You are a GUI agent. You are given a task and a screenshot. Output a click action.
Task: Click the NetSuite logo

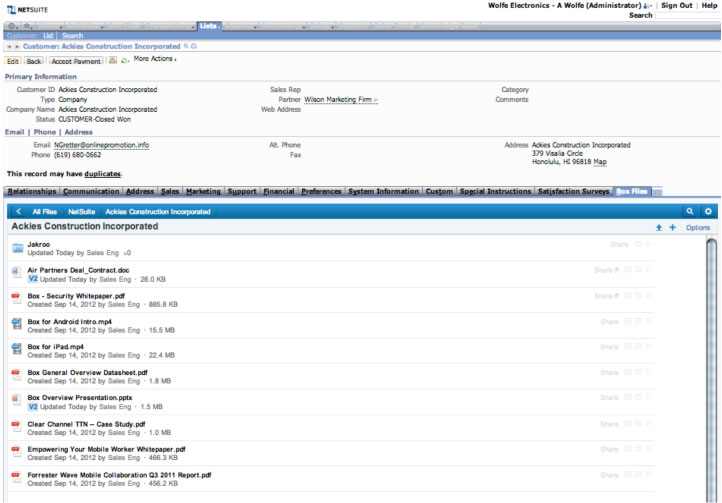point(27,10)
